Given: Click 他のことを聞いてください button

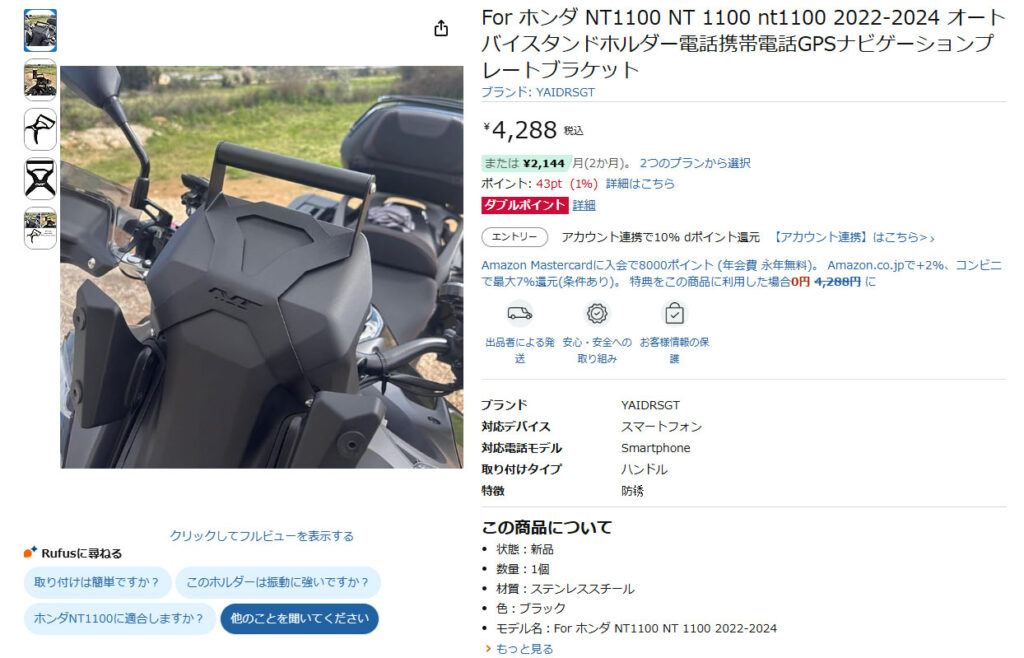Looking at the screenshot, I should 300,618.
